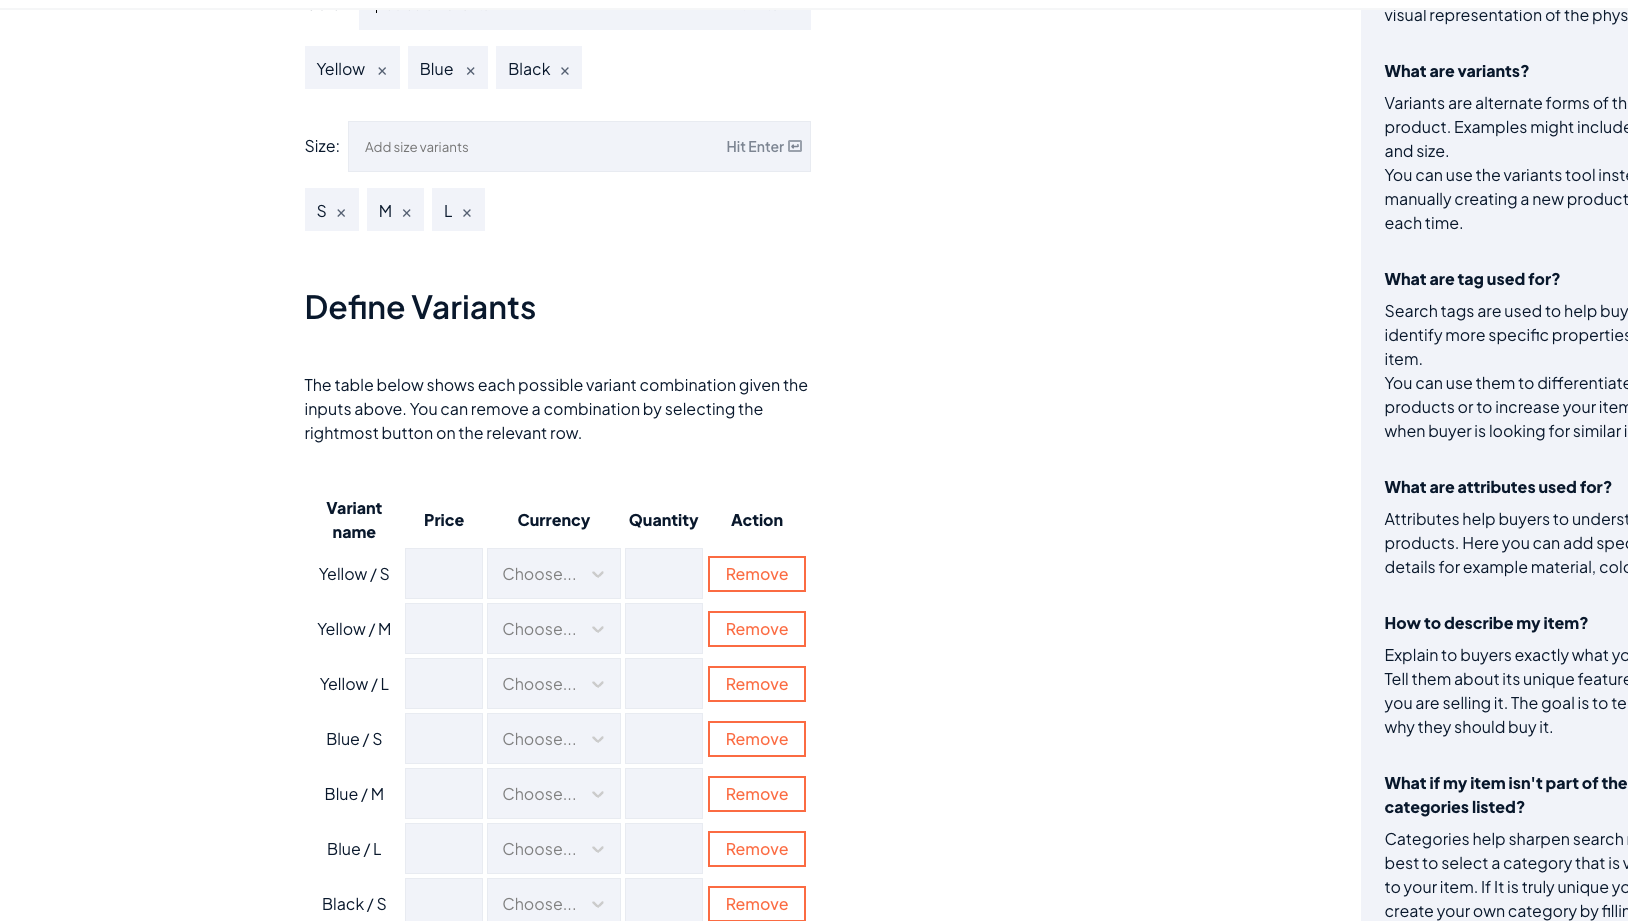Remove the Black / S variant
The height and width of the screenshot is (921, 1628).
(x=756, y=903)
